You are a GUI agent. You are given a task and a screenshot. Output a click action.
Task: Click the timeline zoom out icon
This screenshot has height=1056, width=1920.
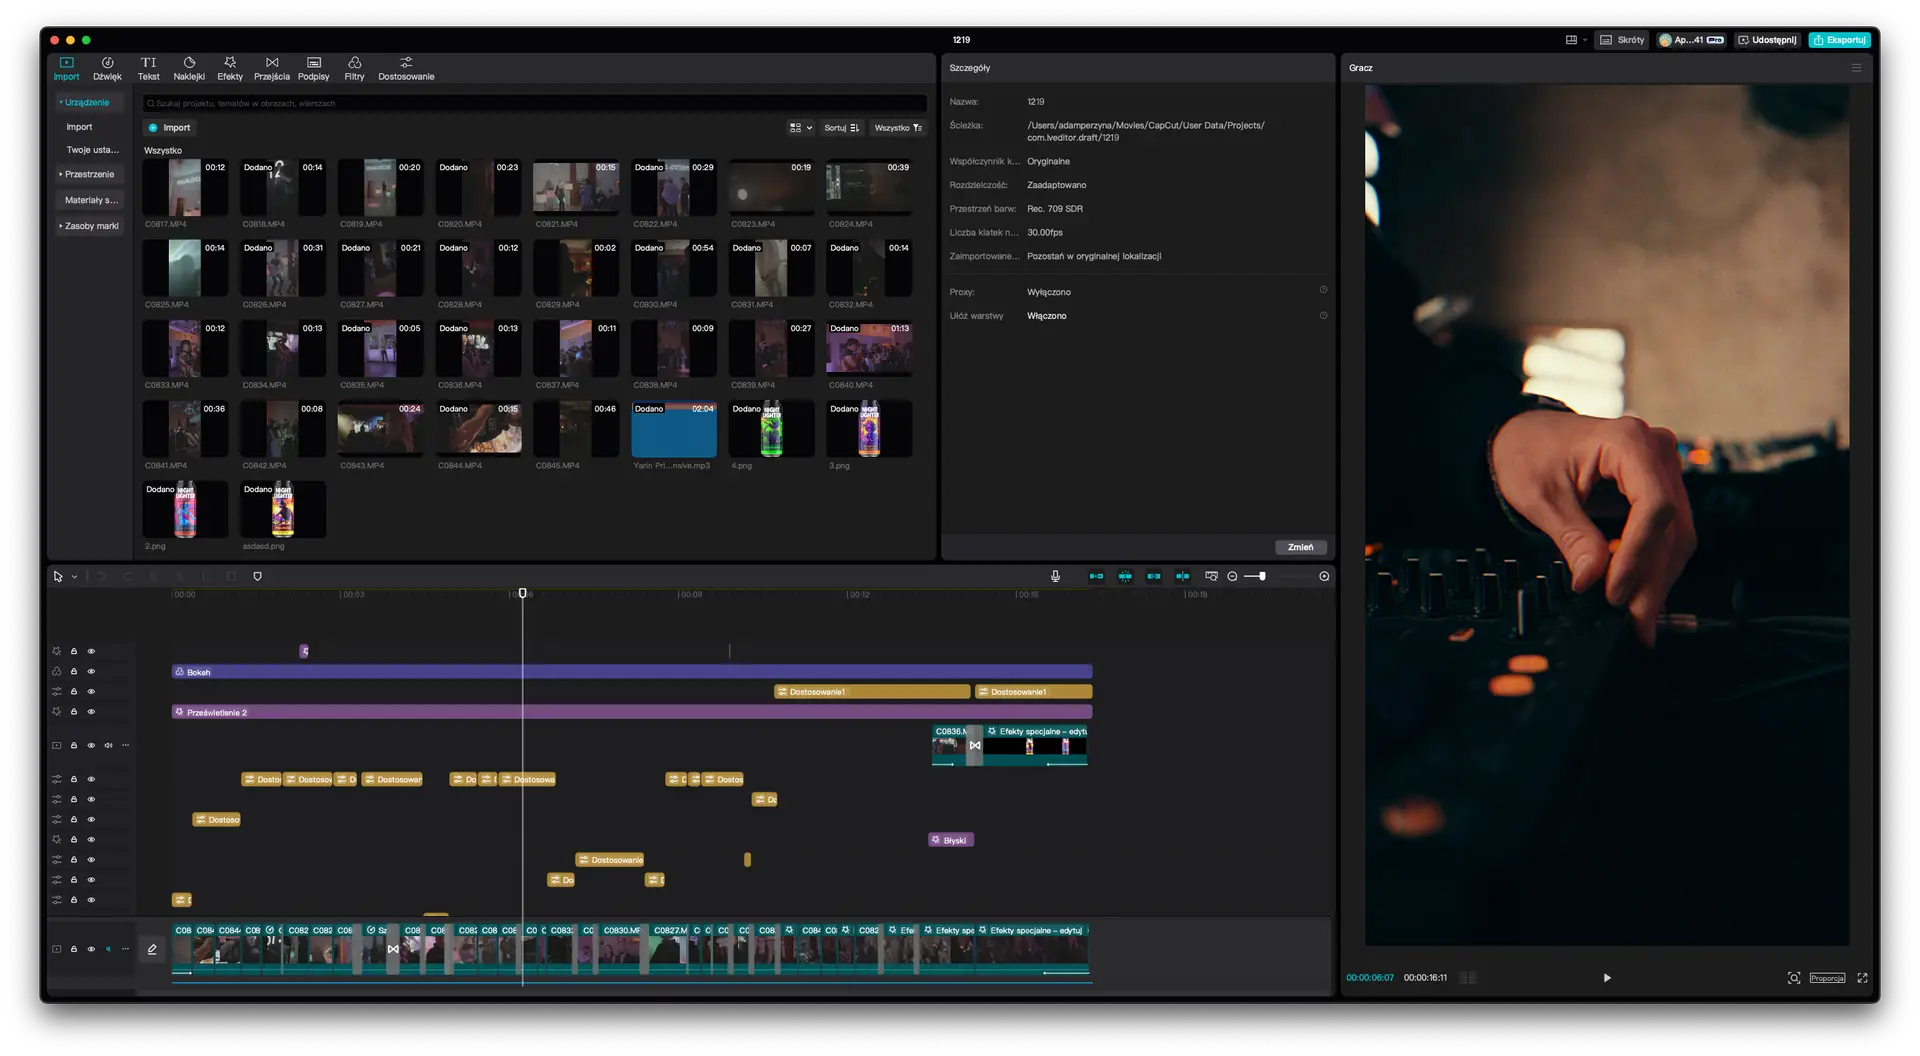[x=1232, y=576]
